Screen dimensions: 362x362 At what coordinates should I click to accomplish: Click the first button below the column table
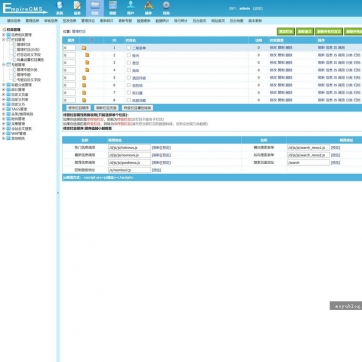(79, 108)
